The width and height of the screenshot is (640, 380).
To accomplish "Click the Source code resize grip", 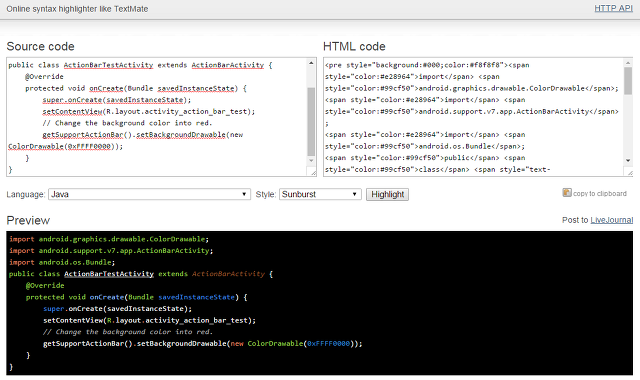I will (313, 173).
